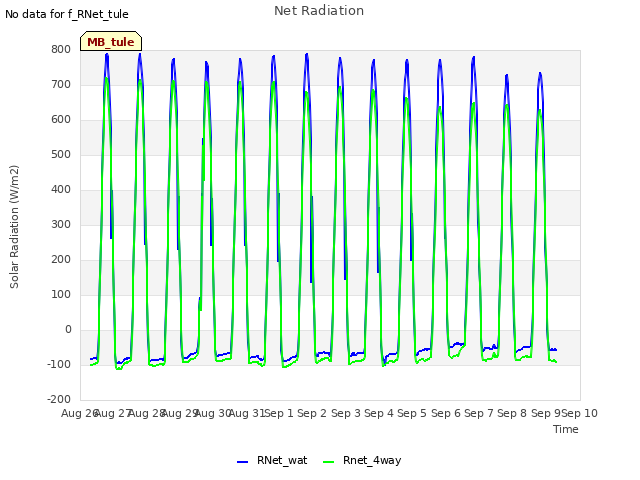Click the 0 y-axis tick label

[68, 330]
